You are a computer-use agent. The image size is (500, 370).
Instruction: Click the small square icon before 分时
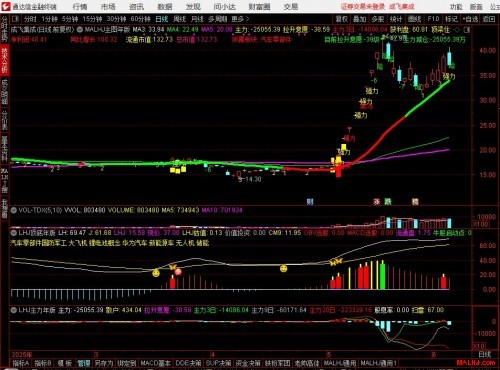(x=16, y=19)
